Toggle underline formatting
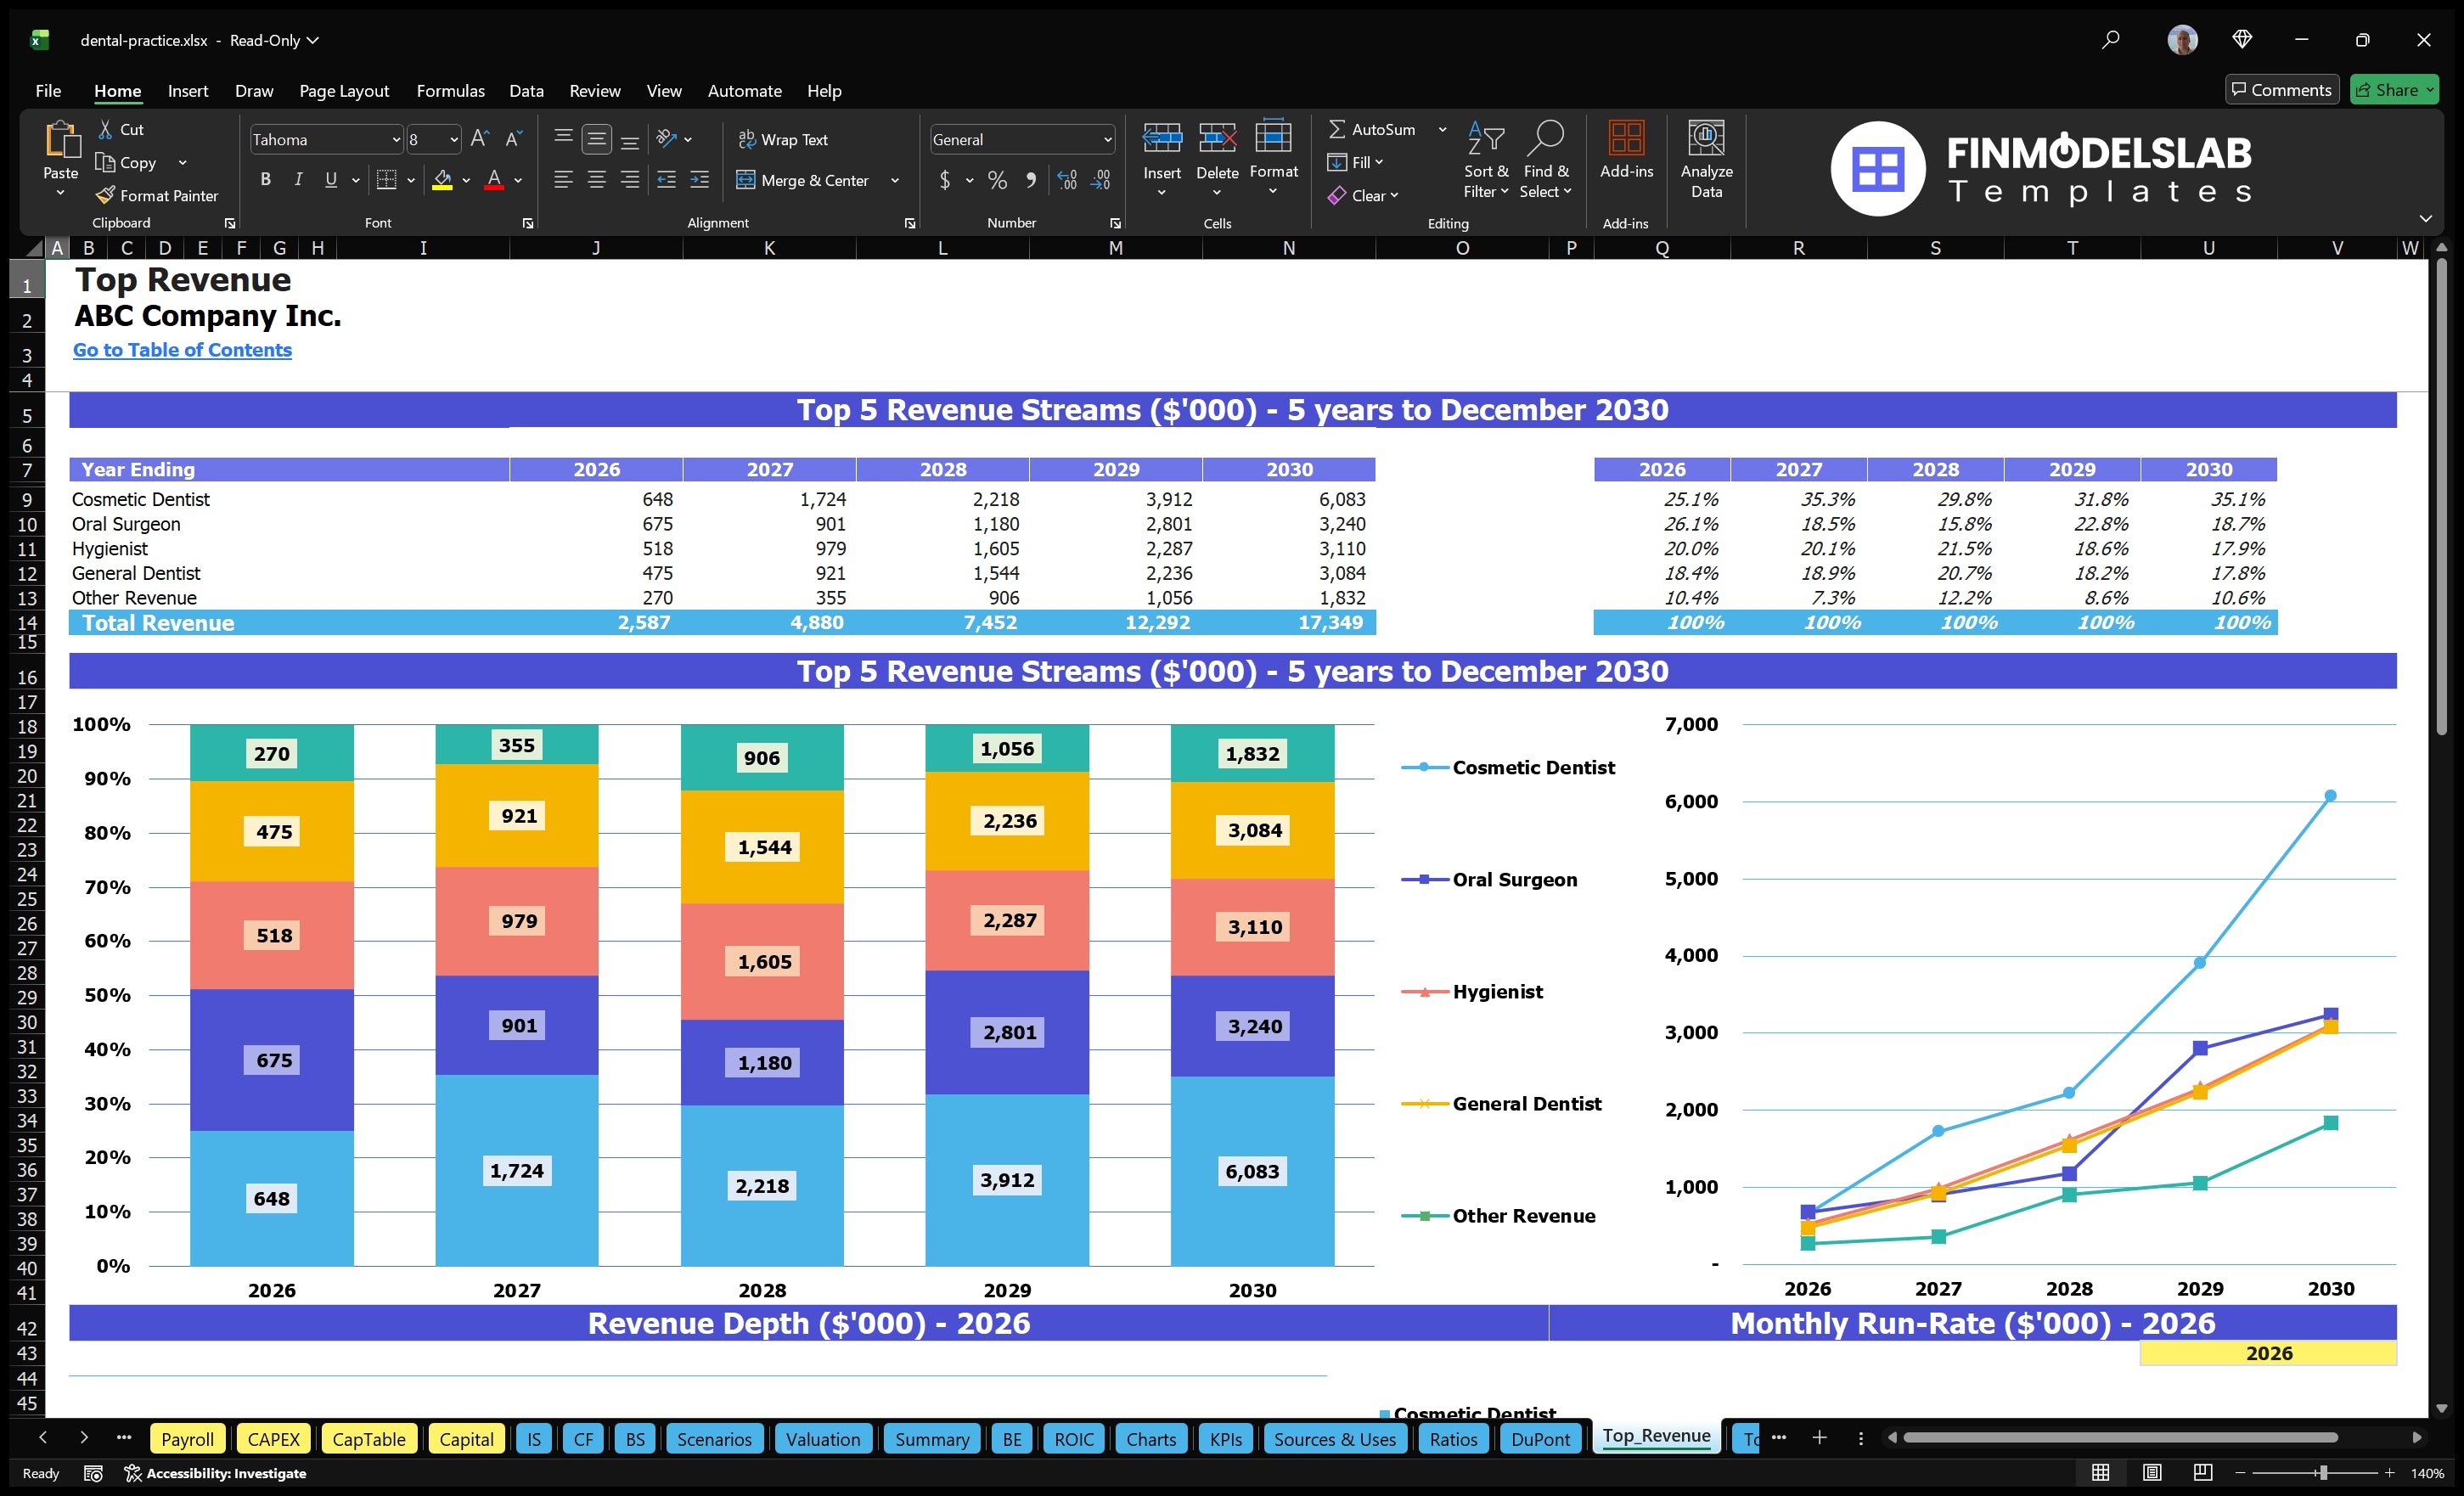This screenshot has height=1496, width=2464. point(330,180)
